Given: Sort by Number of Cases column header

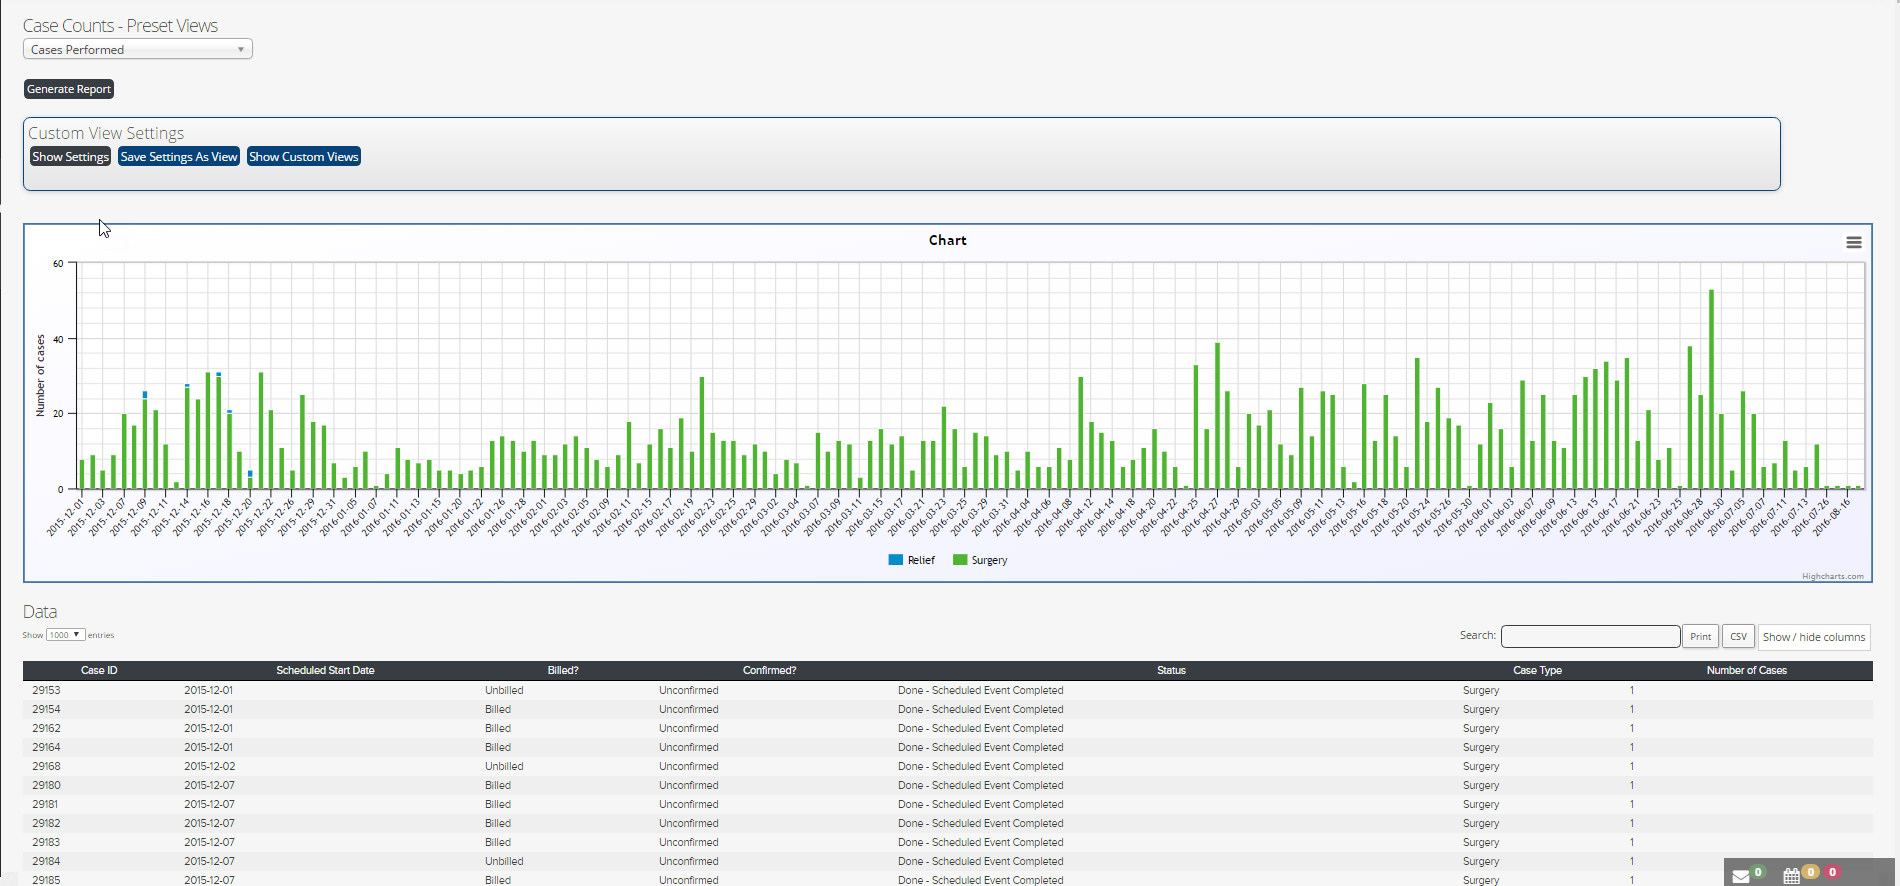Looking at the screenshot, I should pyautogui.click(x=1746, y=670).
